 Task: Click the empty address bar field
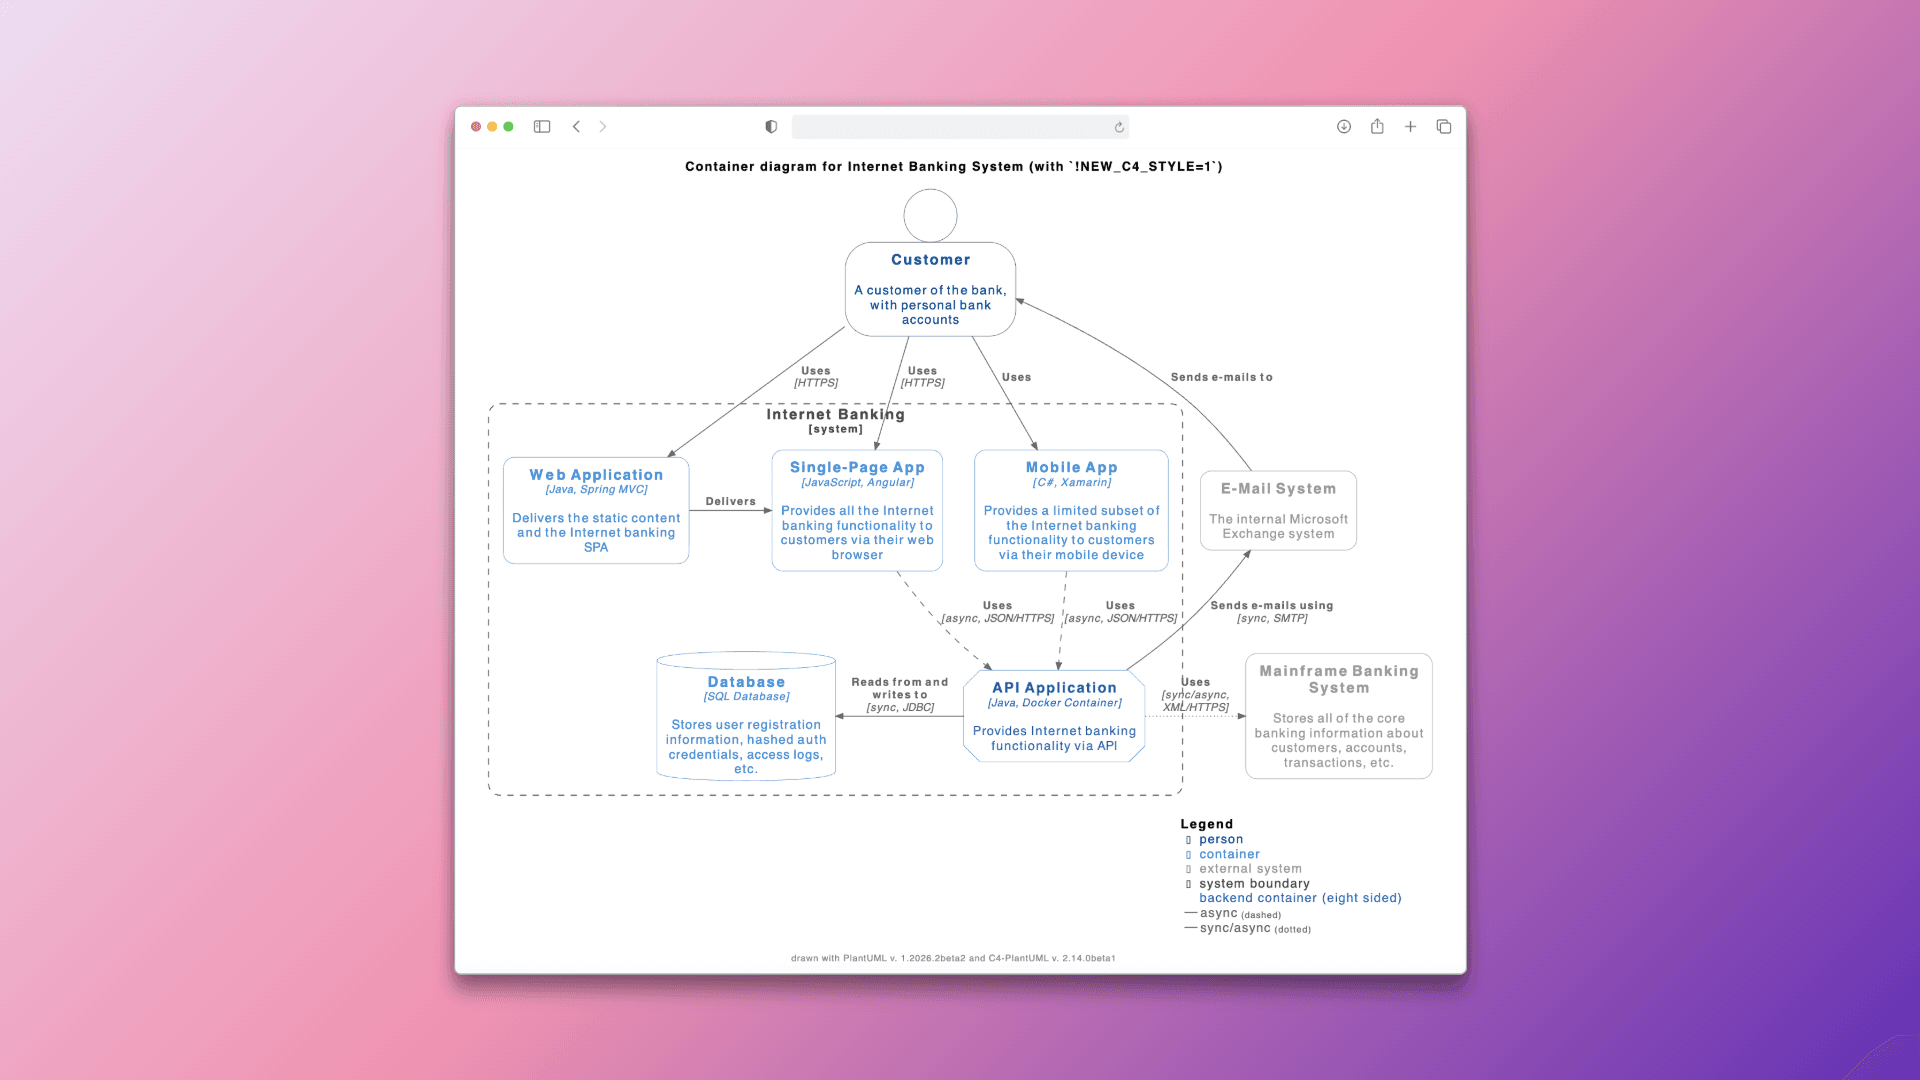tap(950, 127)
